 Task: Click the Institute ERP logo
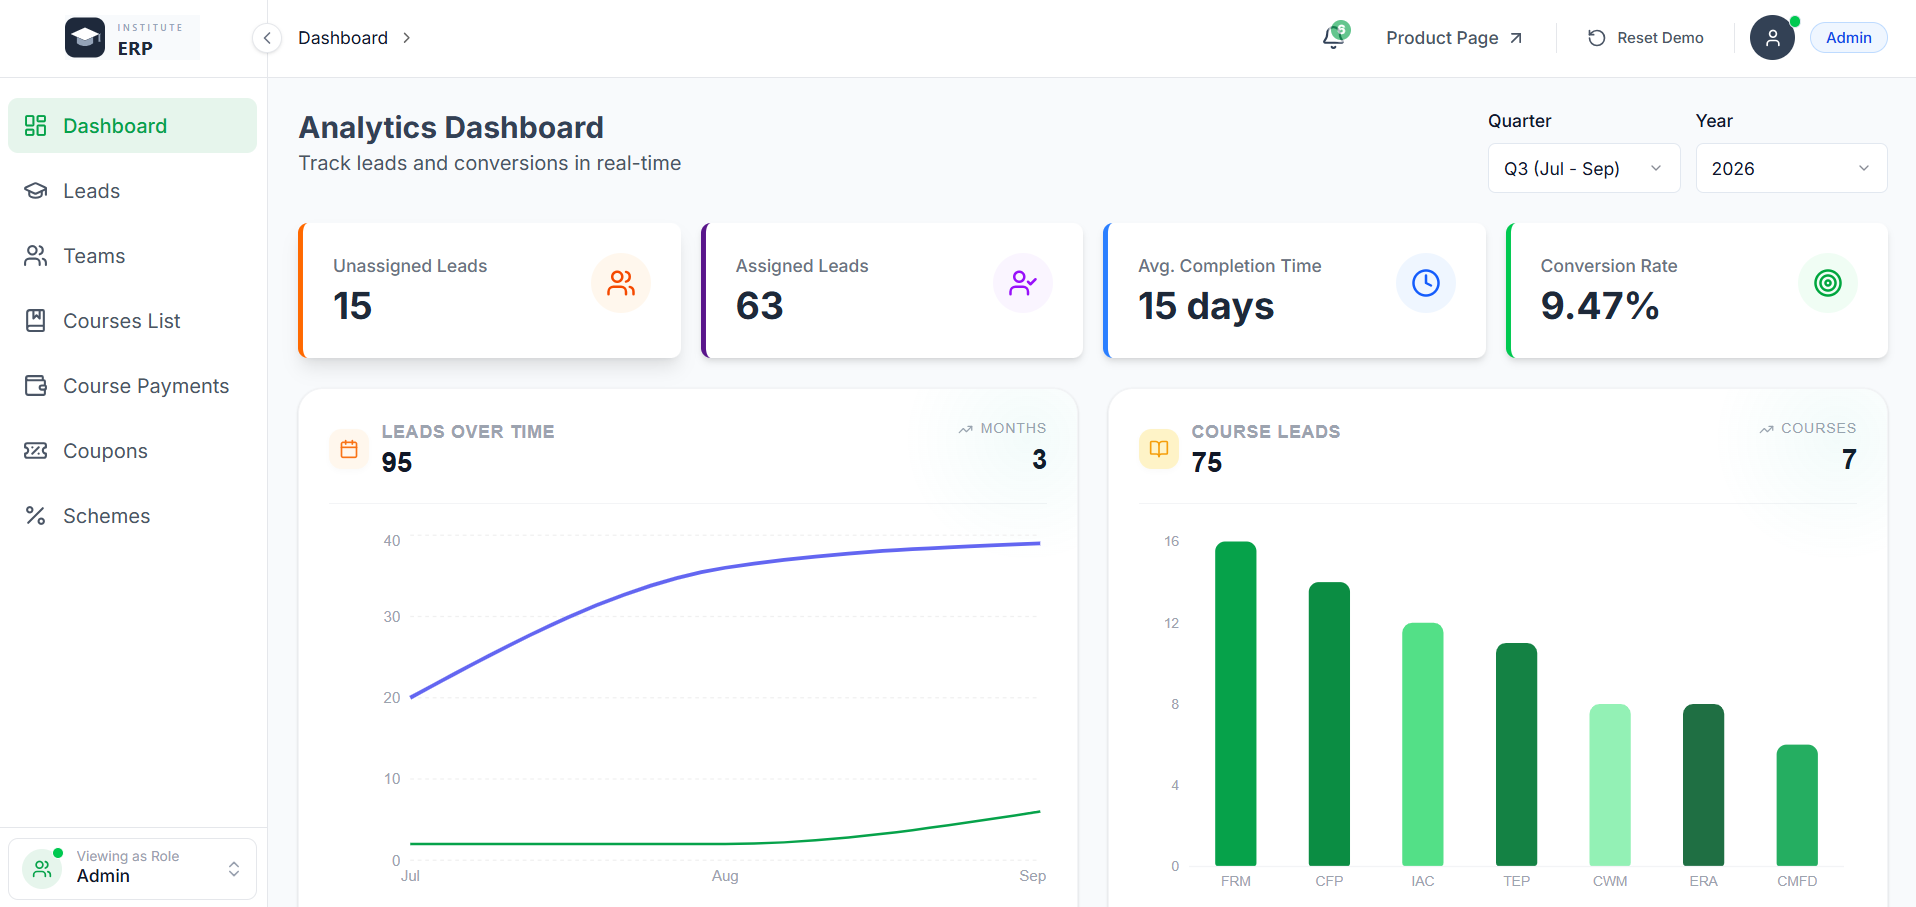(131, 38)
